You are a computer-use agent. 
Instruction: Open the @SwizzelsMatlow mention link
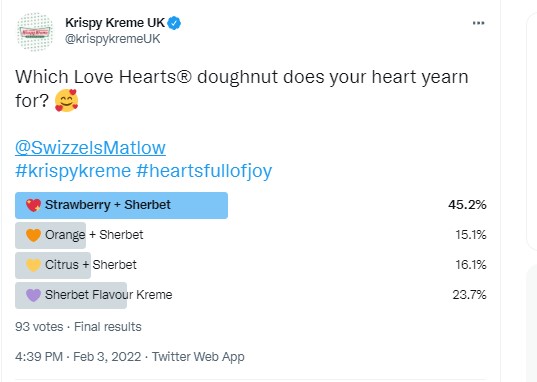pyautogui.click(x=90, y=148)
